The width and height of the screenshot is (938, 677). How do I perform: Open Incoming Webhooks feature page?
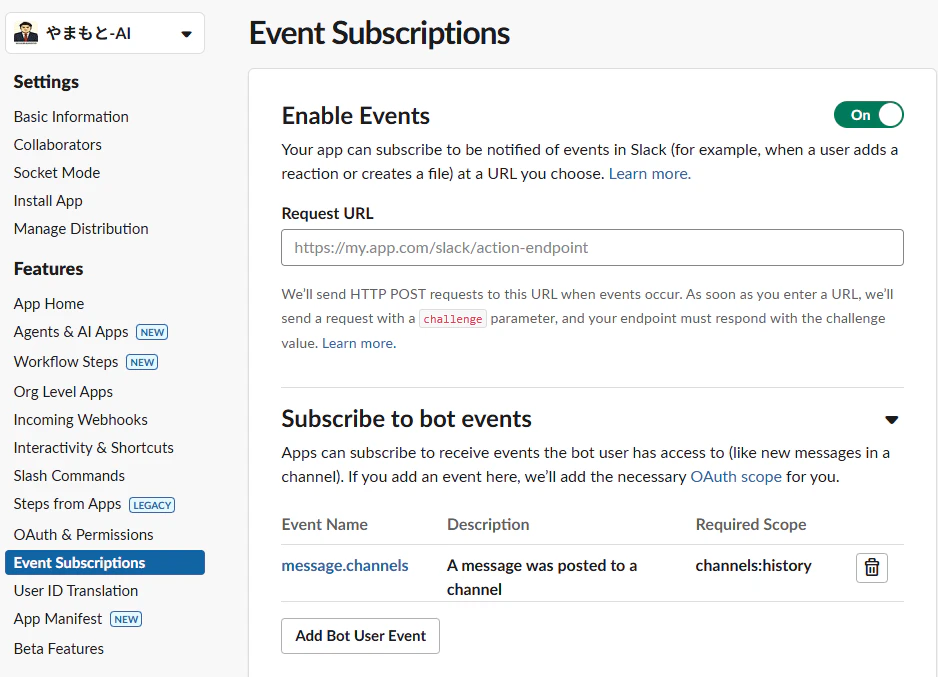[81, 420]
